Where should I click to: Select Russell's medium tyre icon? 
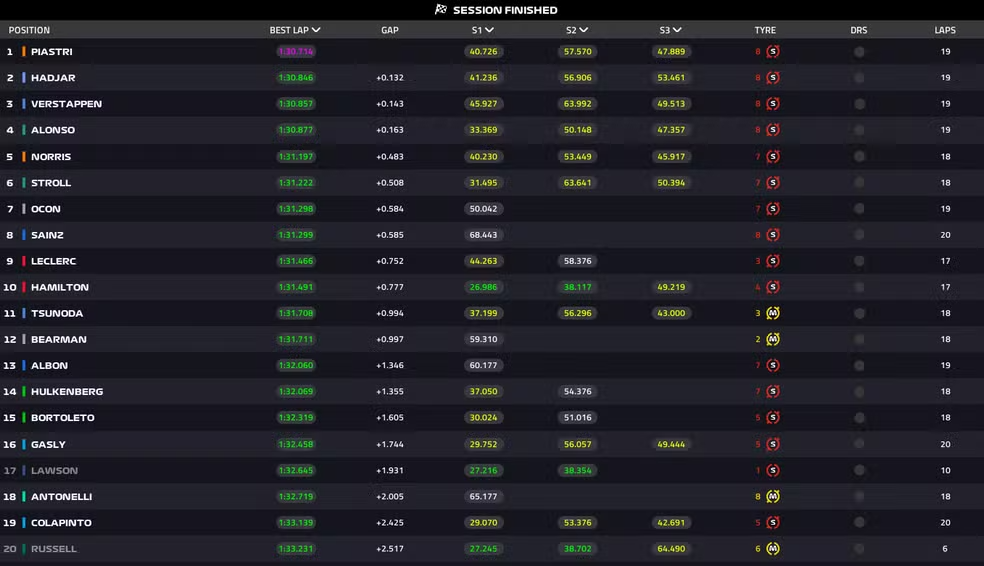pyautogui.click(x=772, y=549)
